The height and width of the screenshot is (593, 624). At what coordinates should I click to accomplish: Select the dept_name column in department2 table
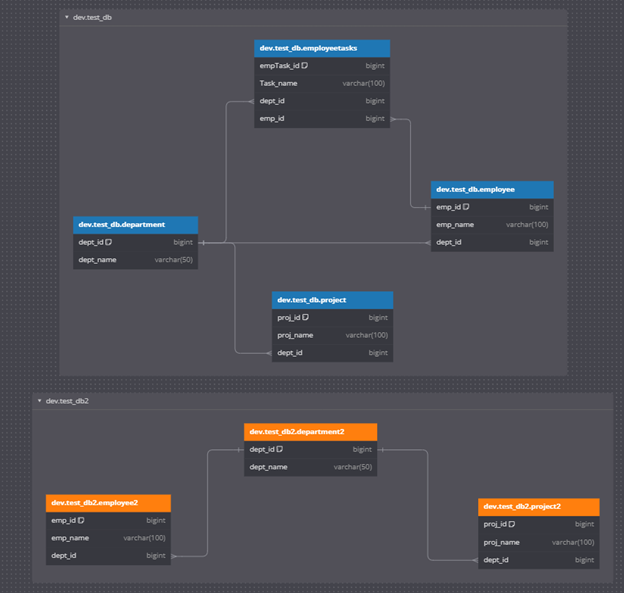pyautogui.click(x=310, y=467)
